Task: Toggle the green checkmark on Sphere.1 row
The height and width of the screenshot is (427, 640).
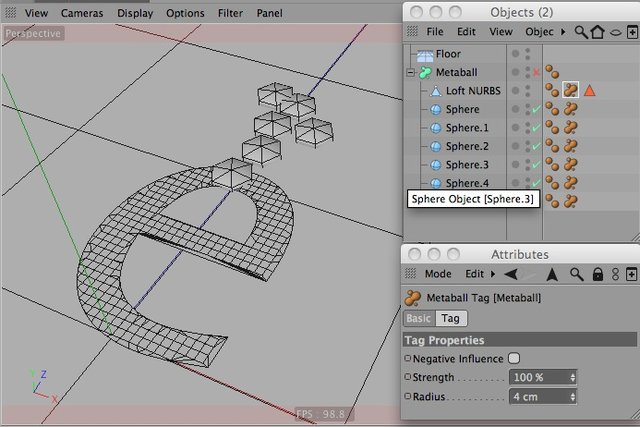Action: pyautogui.click(x=536, y=128)
